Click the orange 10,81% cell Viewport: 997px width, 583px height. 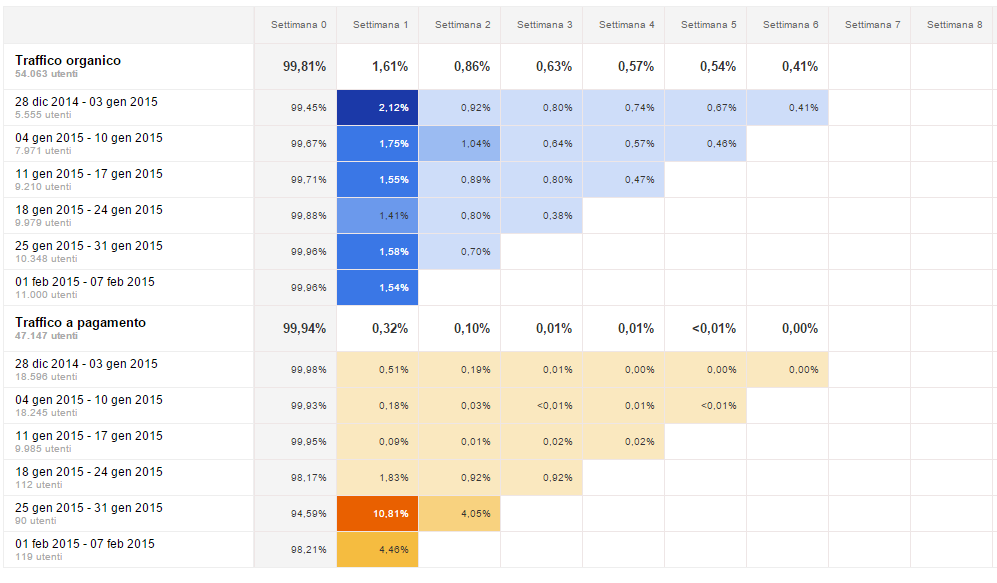tap(378, 514)
